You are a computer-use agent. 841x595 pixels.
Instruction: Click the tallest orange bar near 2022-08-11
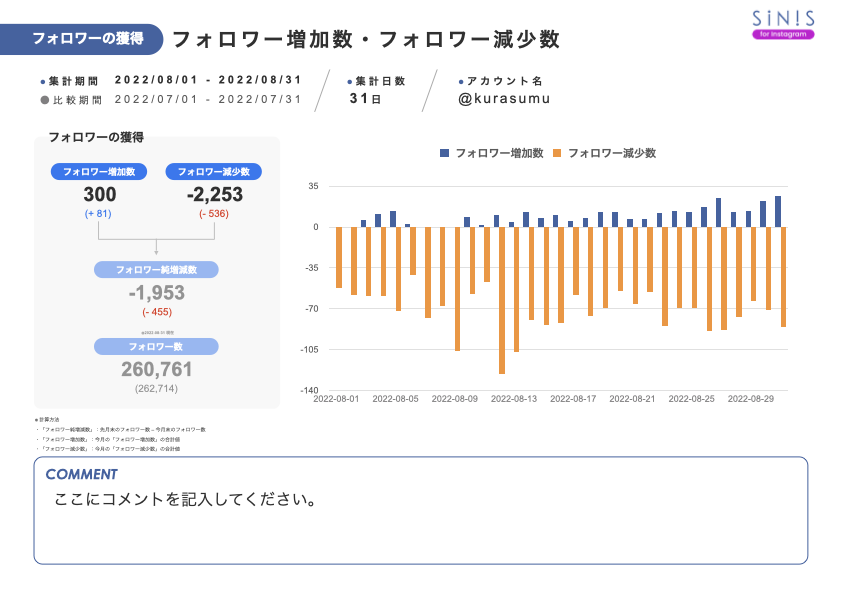coord(500,300)
